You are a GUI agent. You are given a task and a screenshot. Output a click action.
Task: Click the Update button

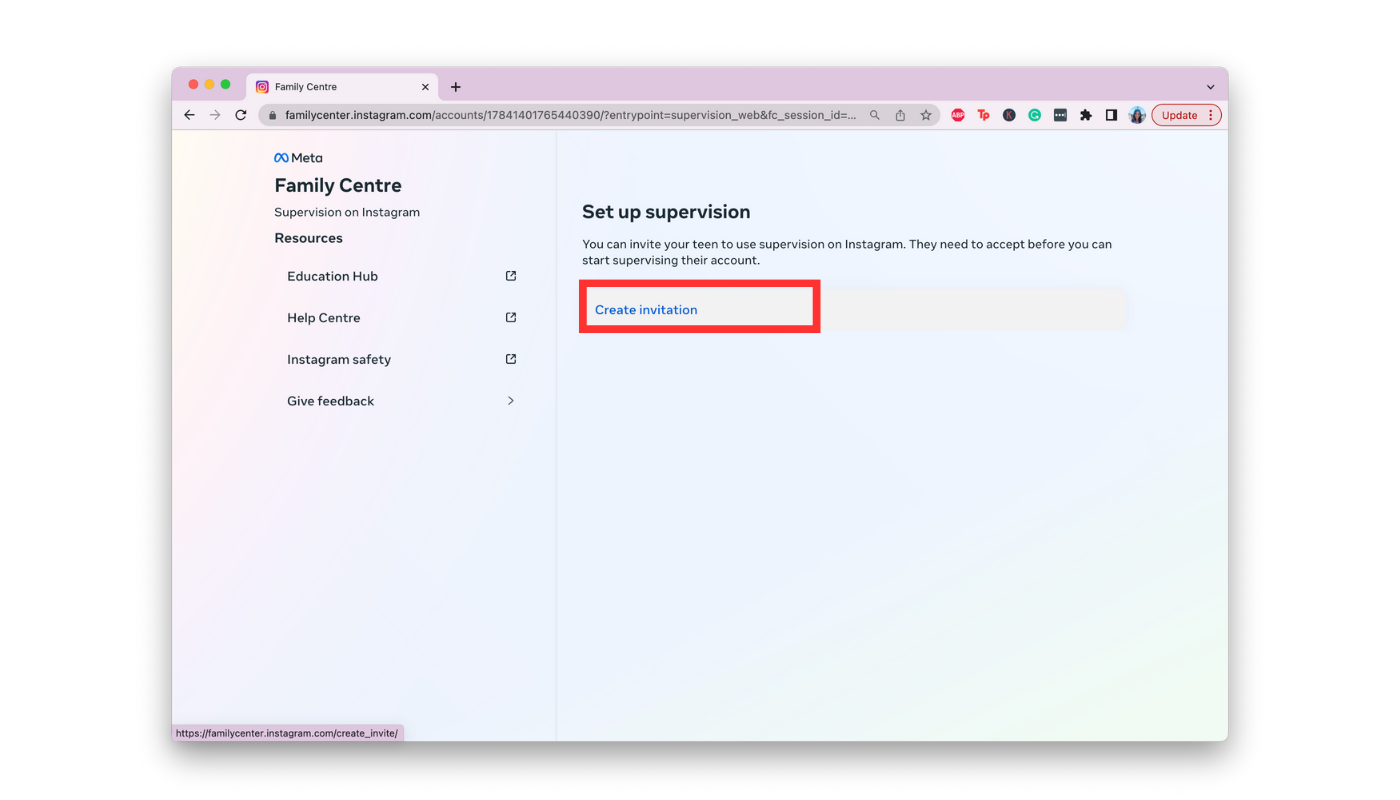tap(1179, 115)
